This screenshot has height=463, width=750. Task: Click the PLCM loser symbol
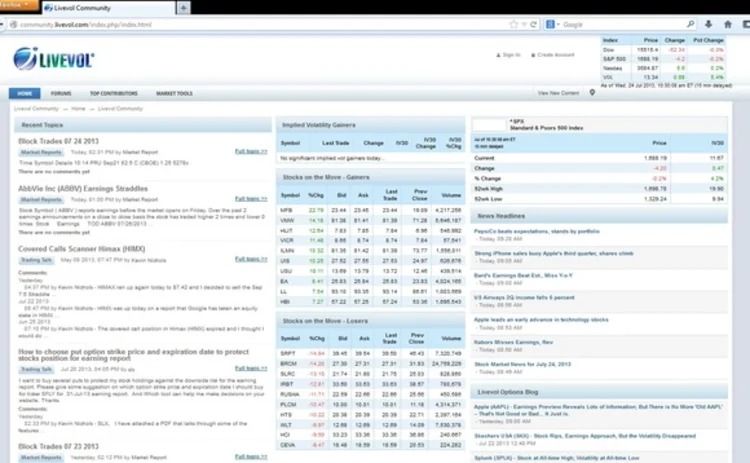click(x=288, y=404)
